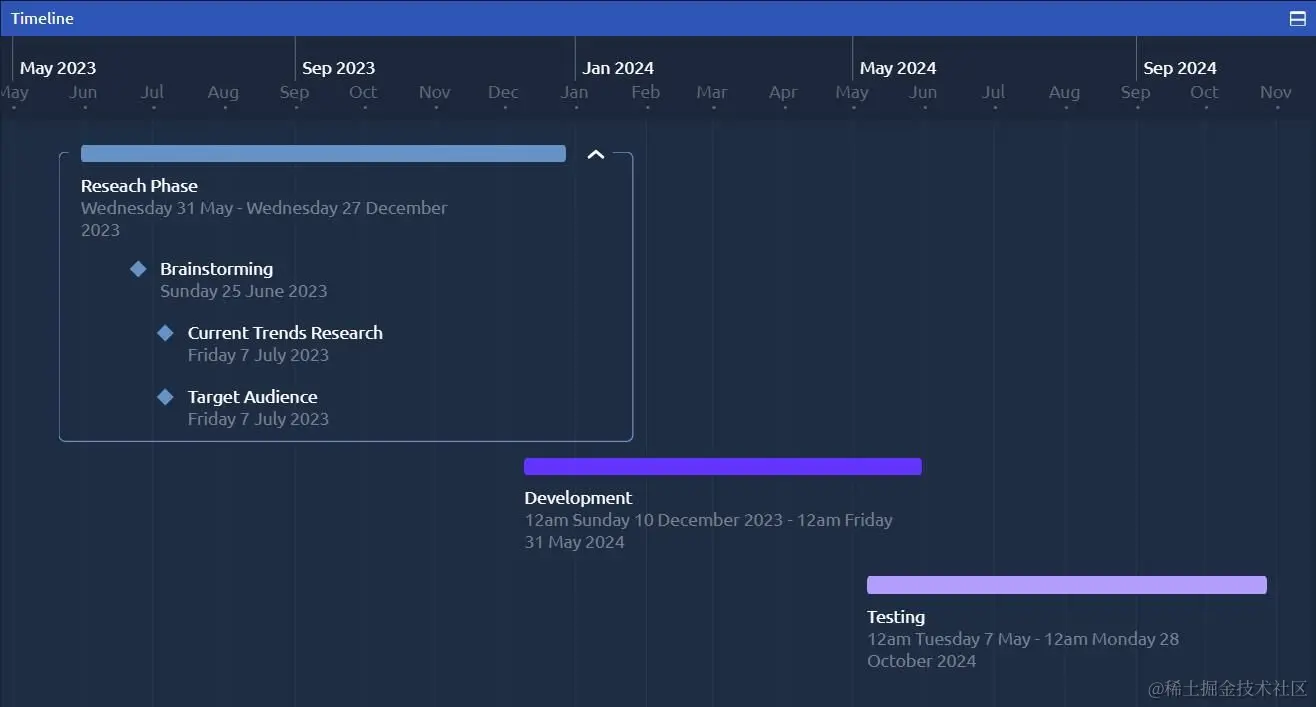Collapse the Timeline panel with the header icon

(x=1296, y=18)
